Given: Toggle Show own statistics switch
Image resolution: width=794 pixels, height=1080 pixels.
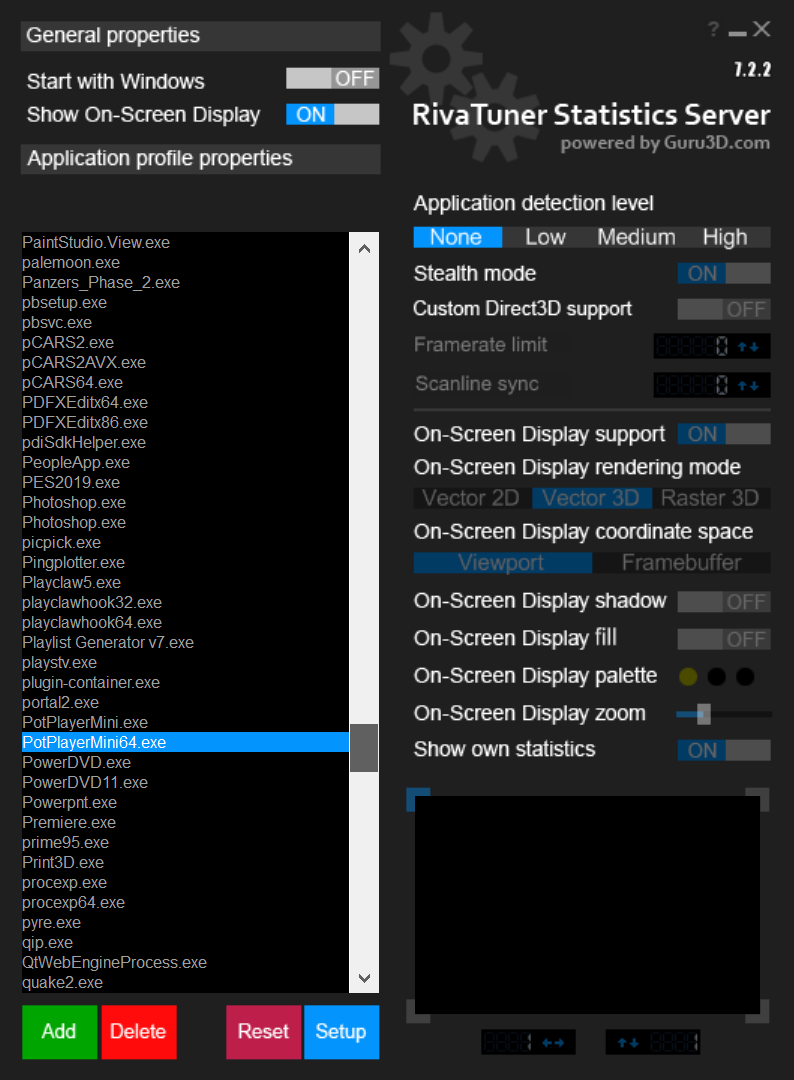Looking at the screenshot, I should click(x=724, y=750).
